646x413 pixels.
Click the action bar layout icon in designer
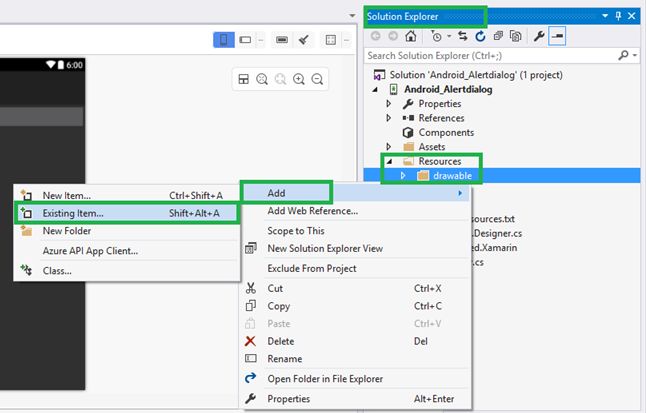[x=282, y=40]
